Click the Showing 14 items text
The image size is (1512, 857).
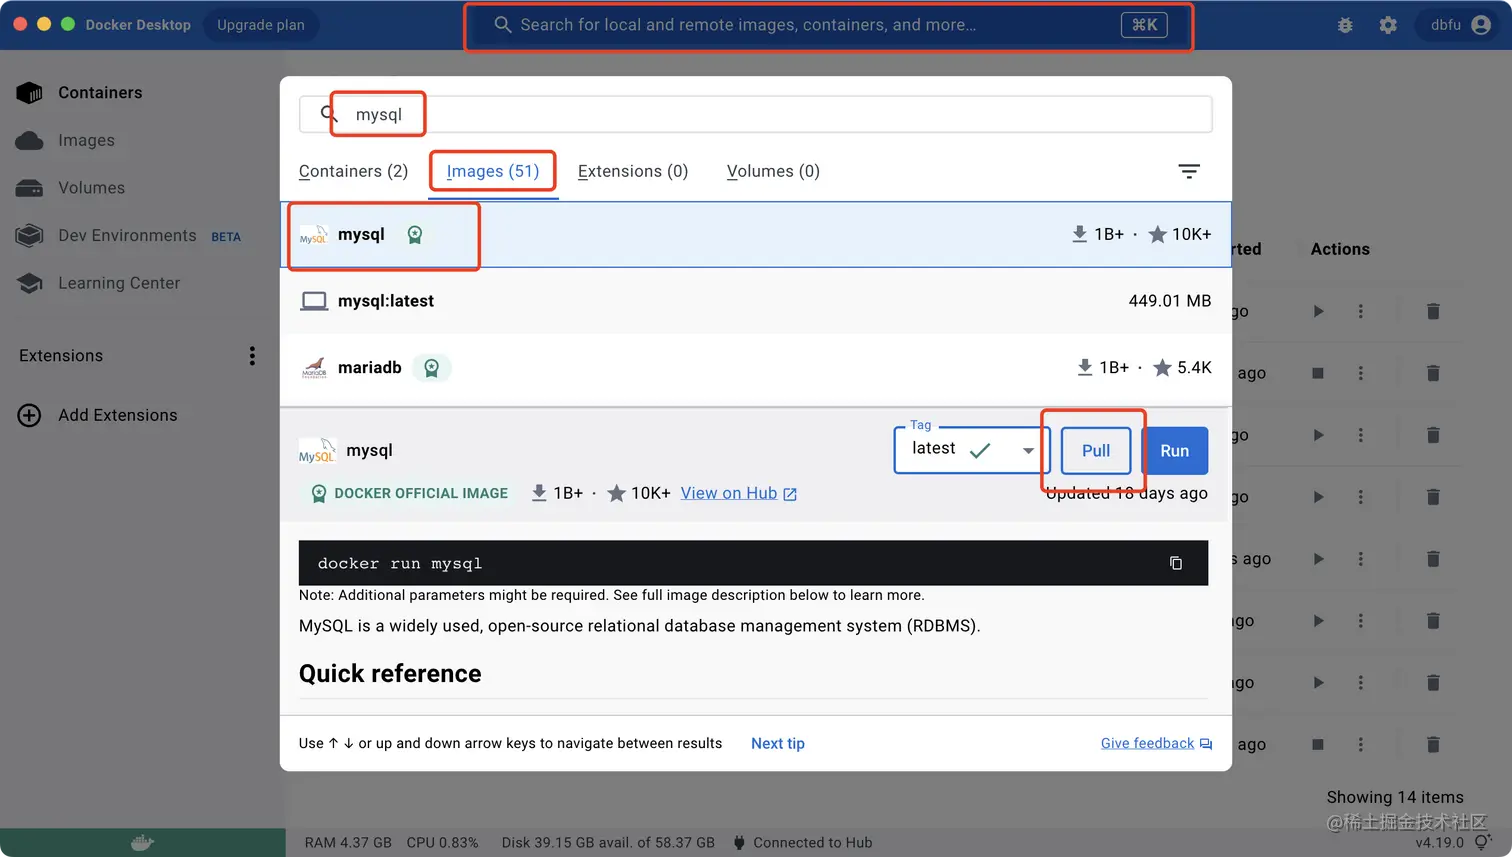pyautogui.click(x=1395, y=798)
